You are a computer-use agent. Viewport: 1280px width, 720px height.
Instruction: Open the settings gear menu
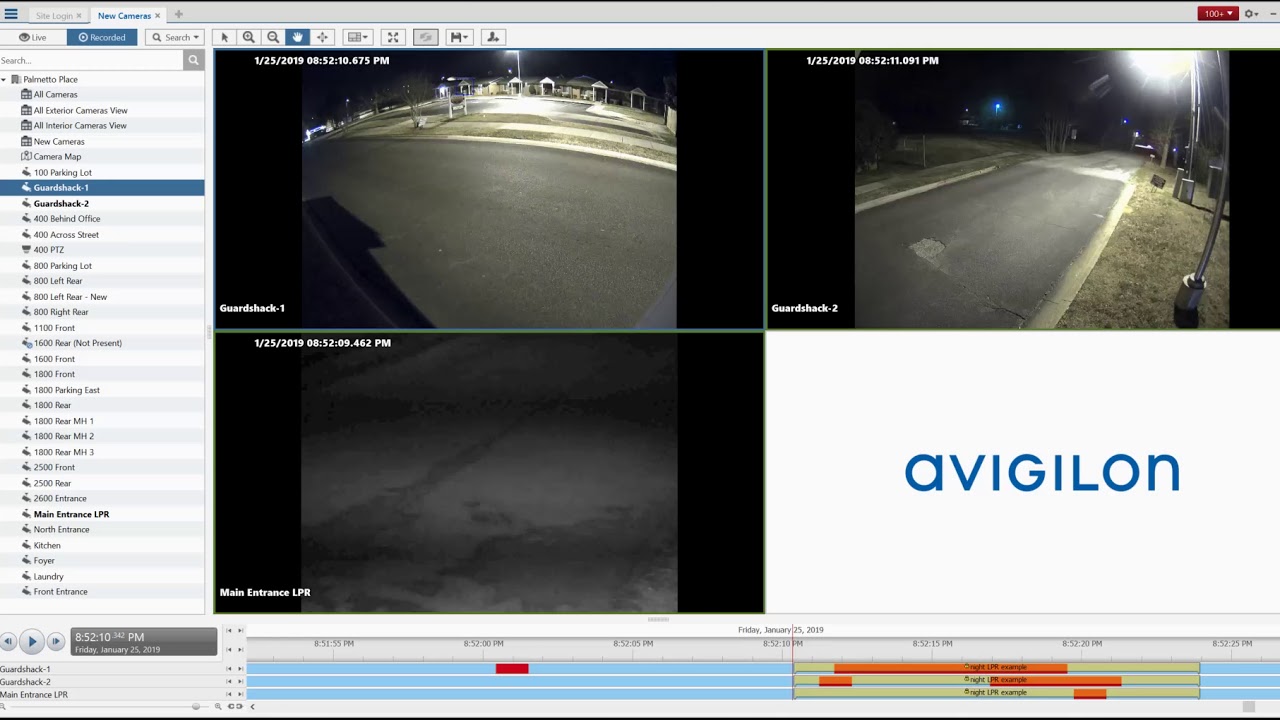point(1251,14)
